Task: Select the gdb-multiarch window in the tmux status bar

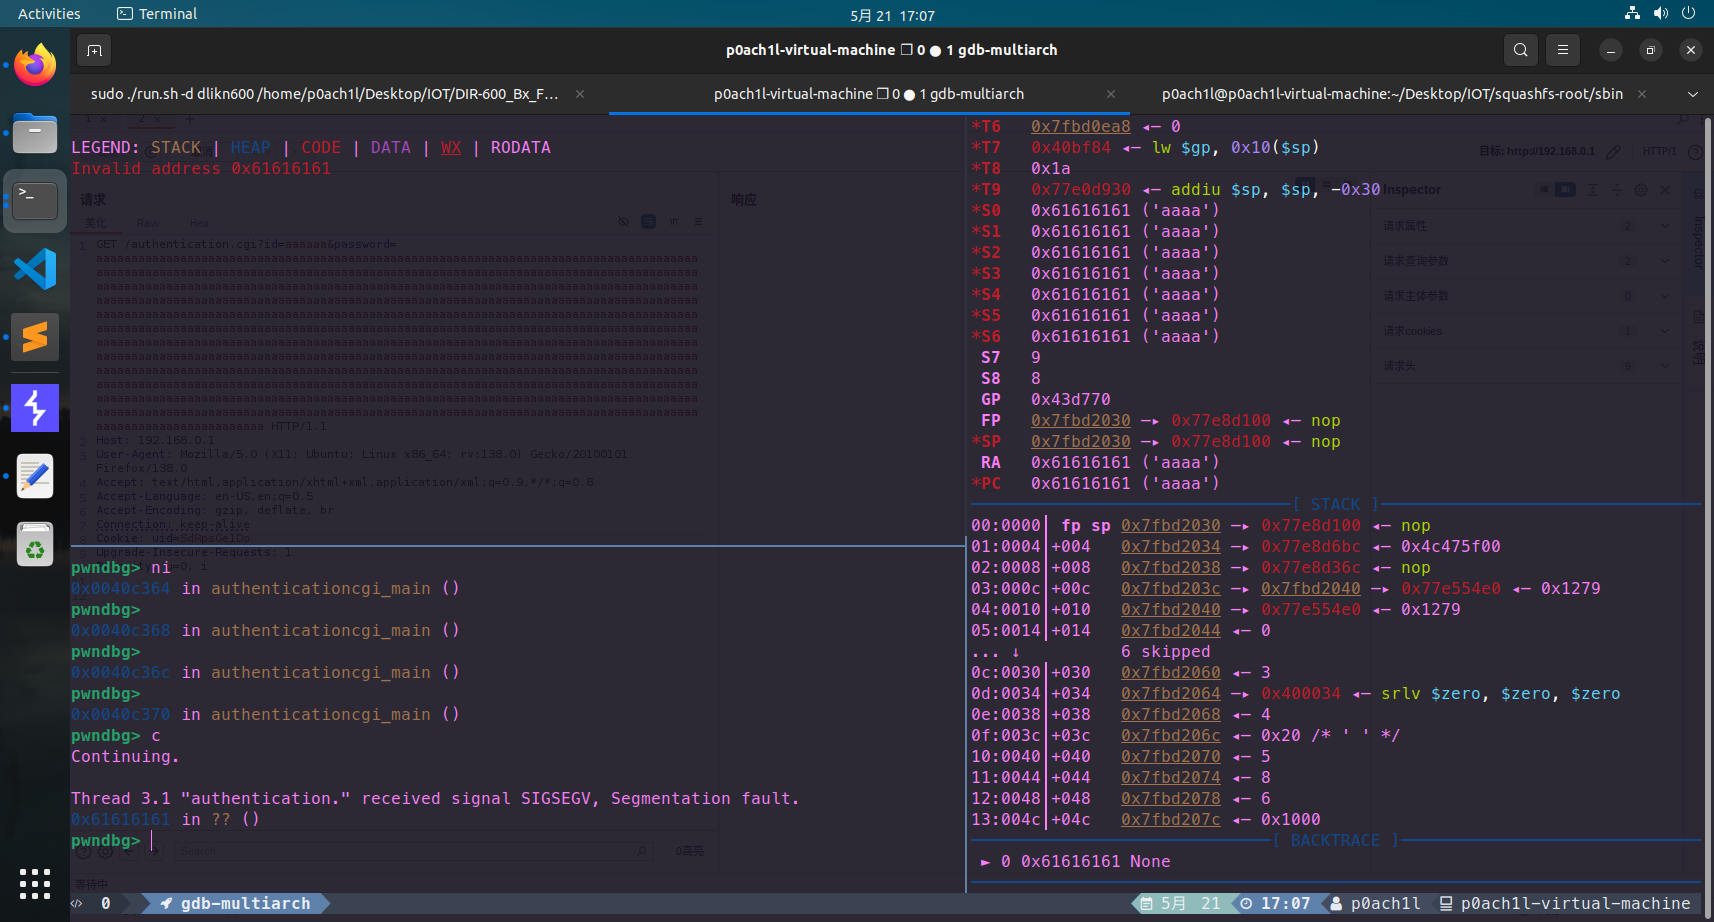Action: (236, 903)
